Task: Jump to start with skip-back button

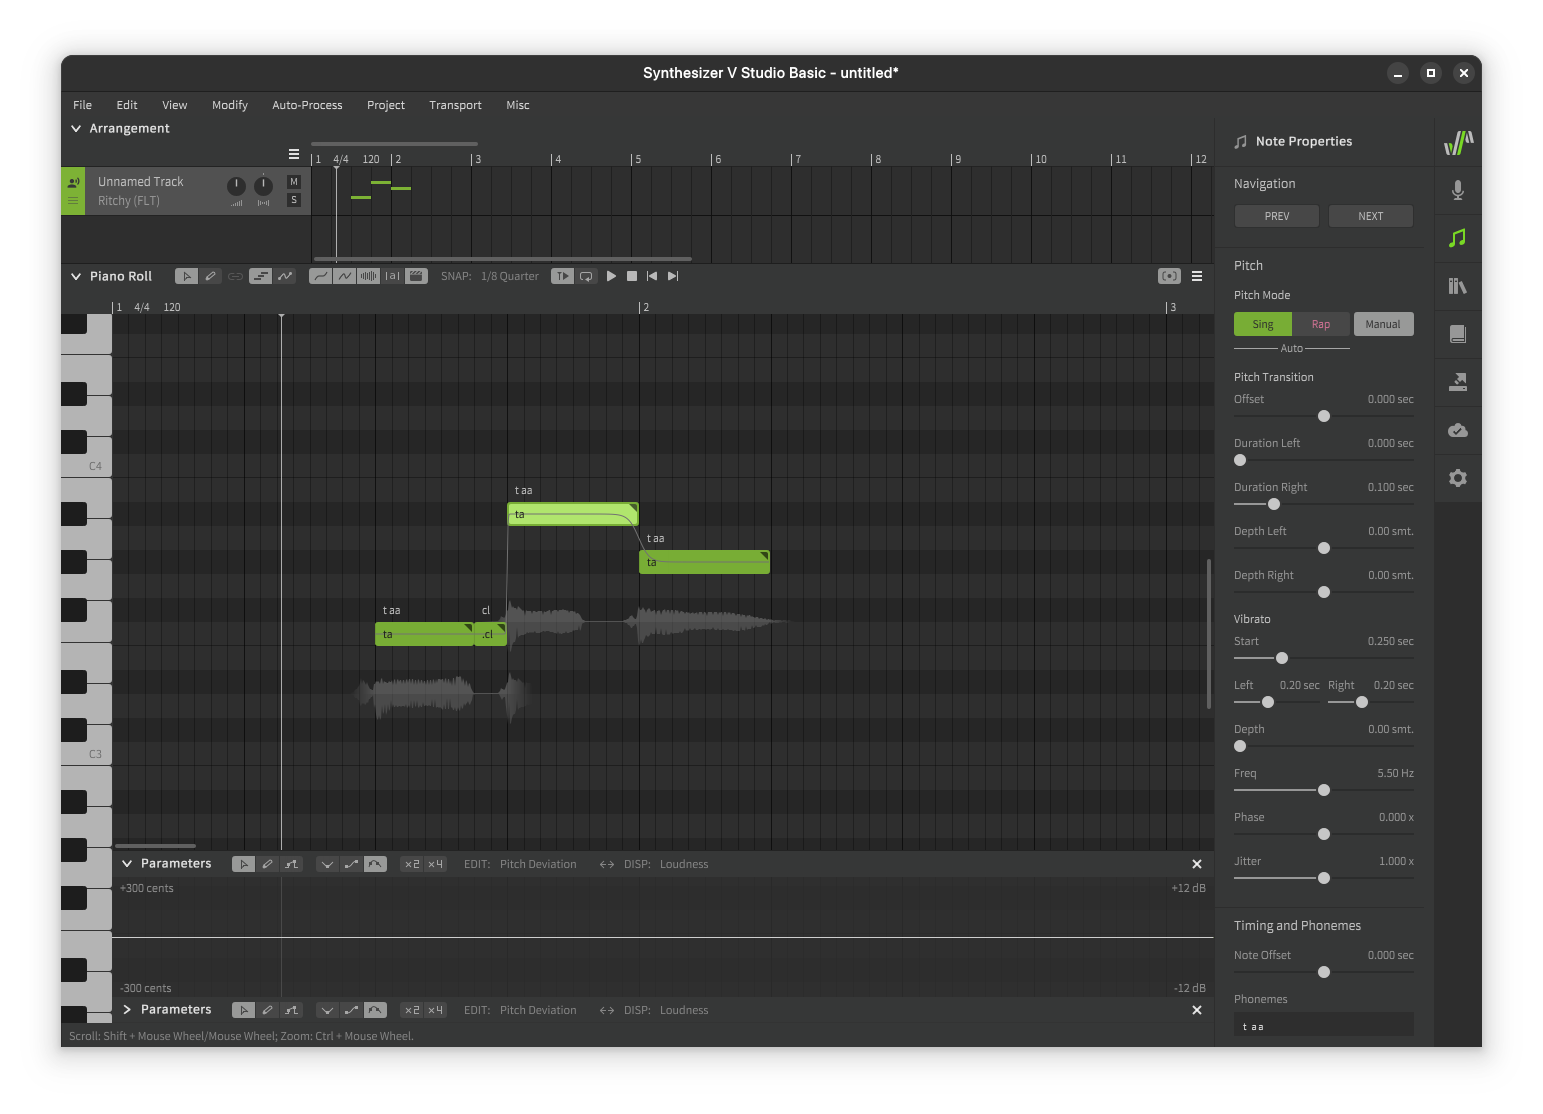Action: point(652,276)
